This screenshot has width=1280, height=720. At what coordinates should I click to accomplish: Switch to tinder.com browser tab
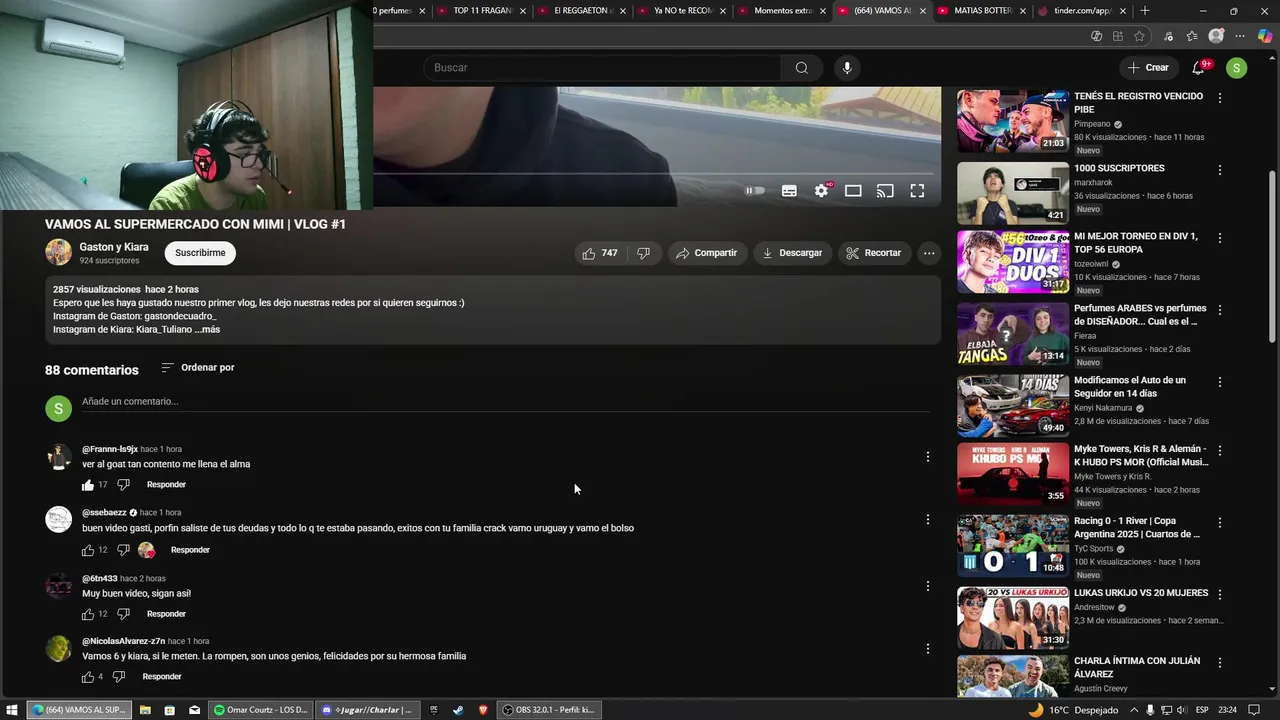click(1080, 11)
